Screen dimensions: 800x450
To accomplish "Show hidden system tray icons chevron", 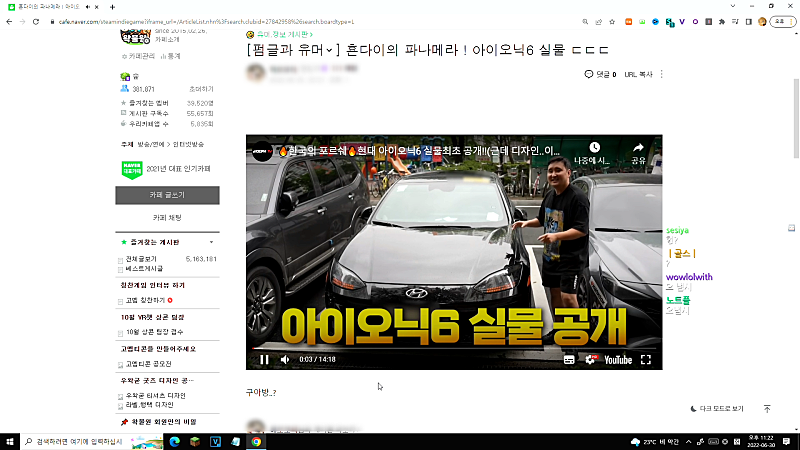I will coord(688,442).
